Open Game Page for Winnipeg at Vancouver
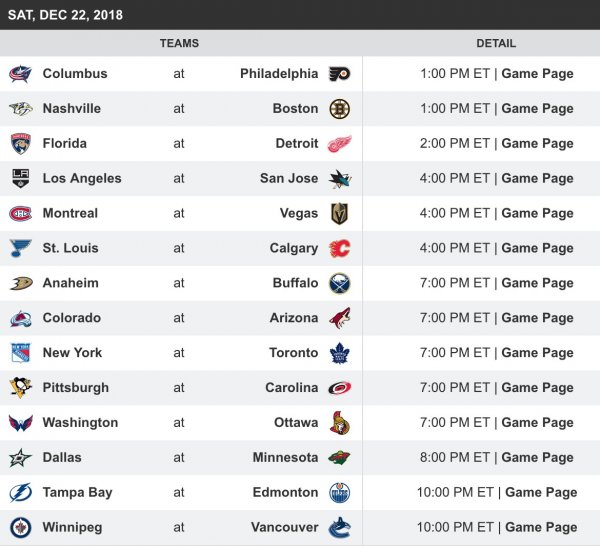The image size is (600, 547). 541,528
